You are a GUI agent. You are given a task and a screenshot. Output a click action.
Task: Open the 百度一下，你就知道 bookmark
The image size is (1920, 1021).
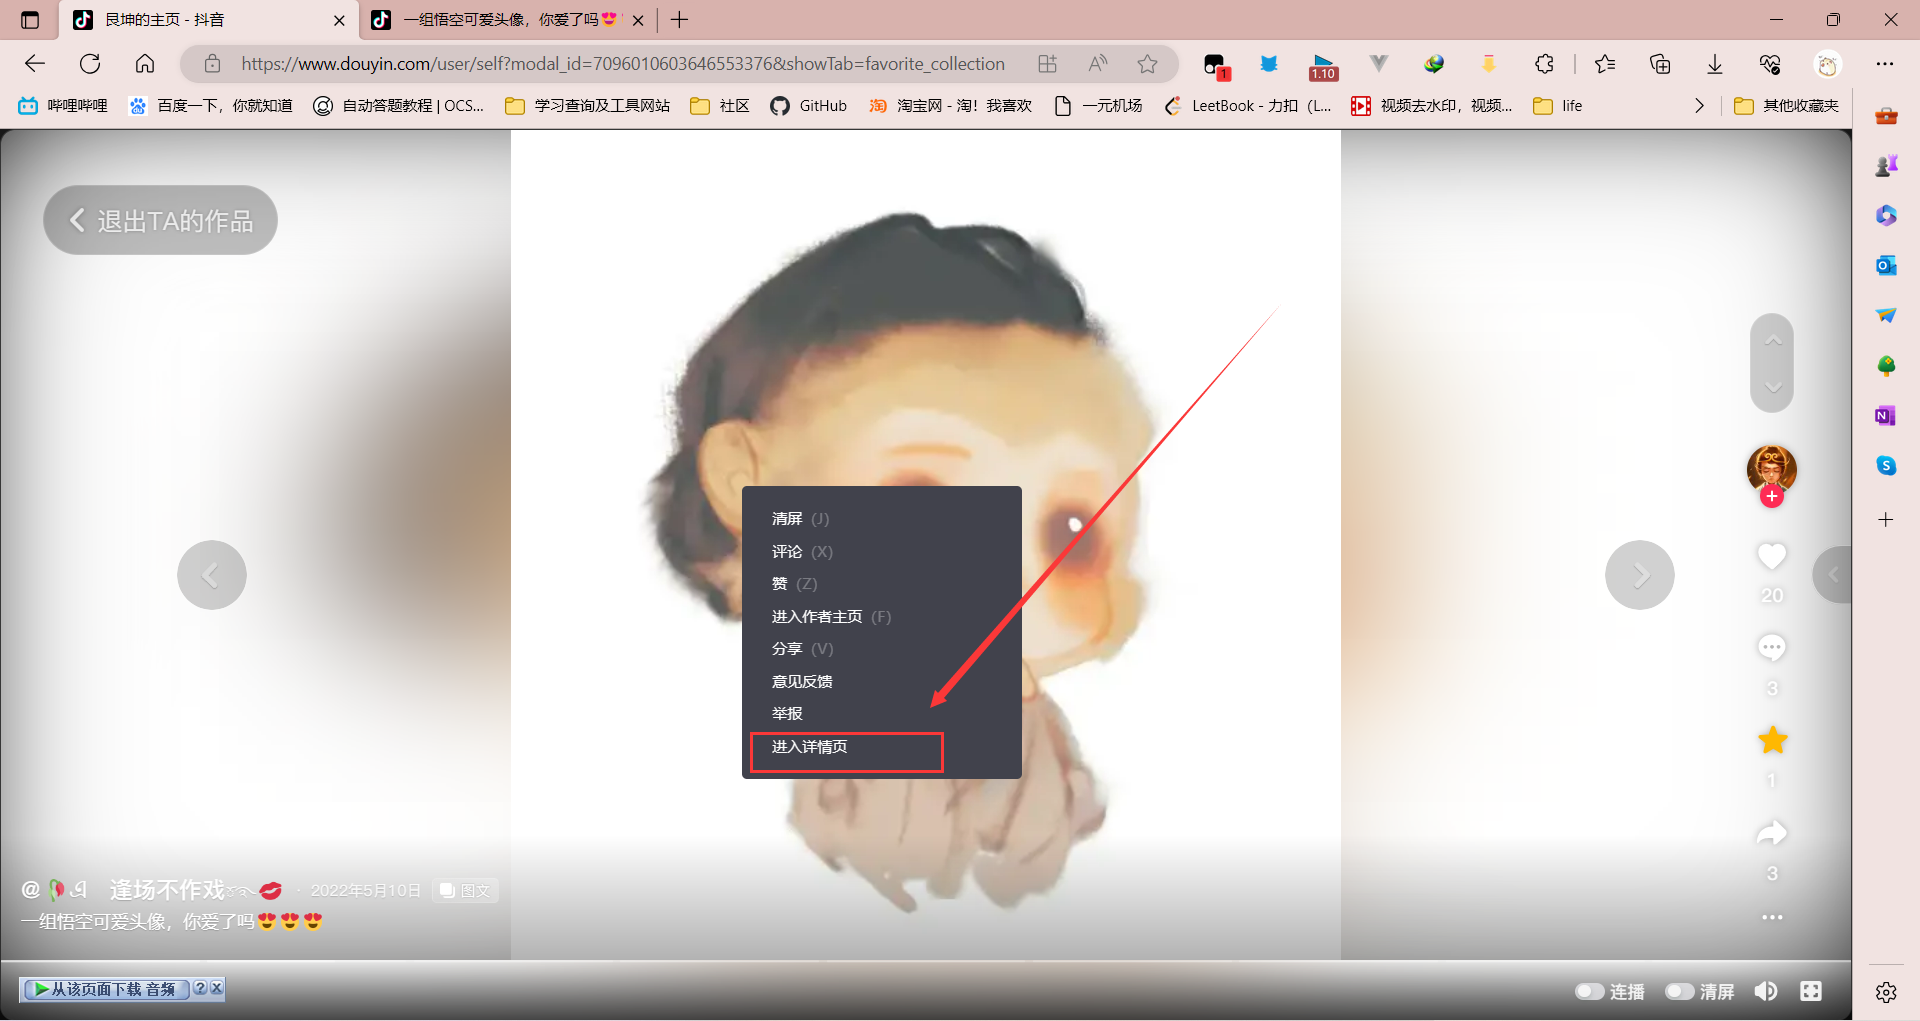(x=211, y=106)
